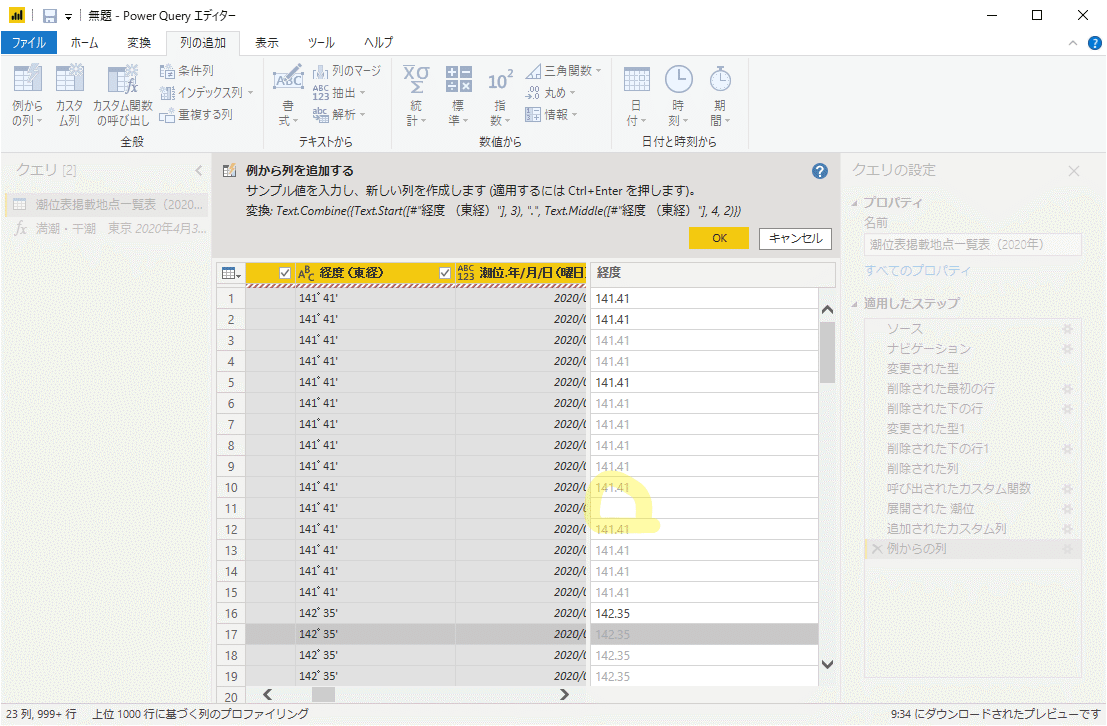Viewport: 1107px width, 726px height.
Task: Switch to the ヘルプ tab
Action: pos(378,43)
